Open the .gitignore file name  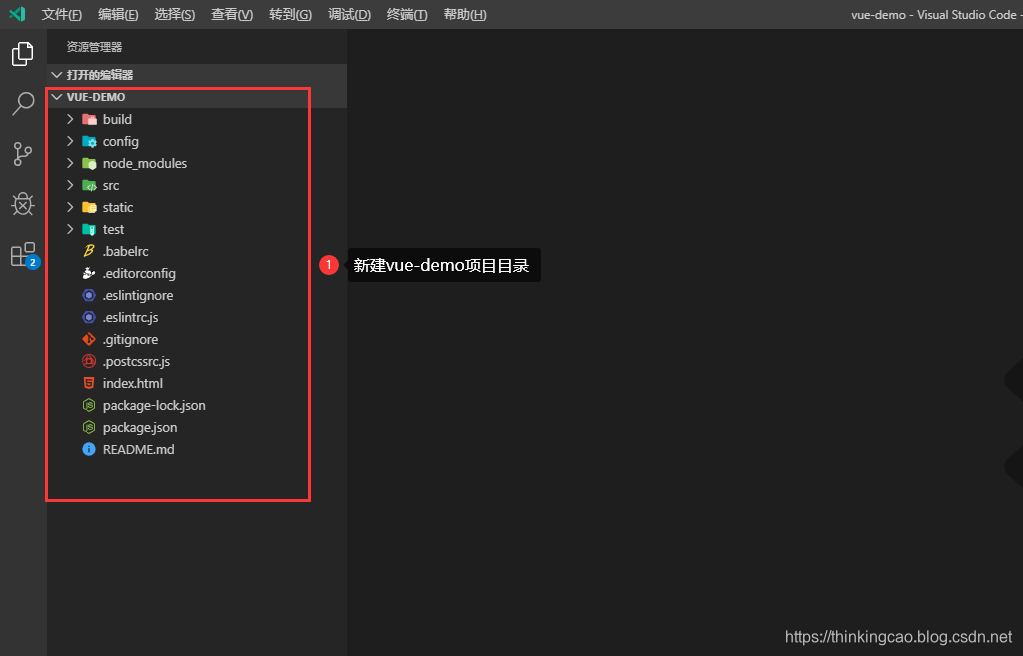click(x=130, y=340)
